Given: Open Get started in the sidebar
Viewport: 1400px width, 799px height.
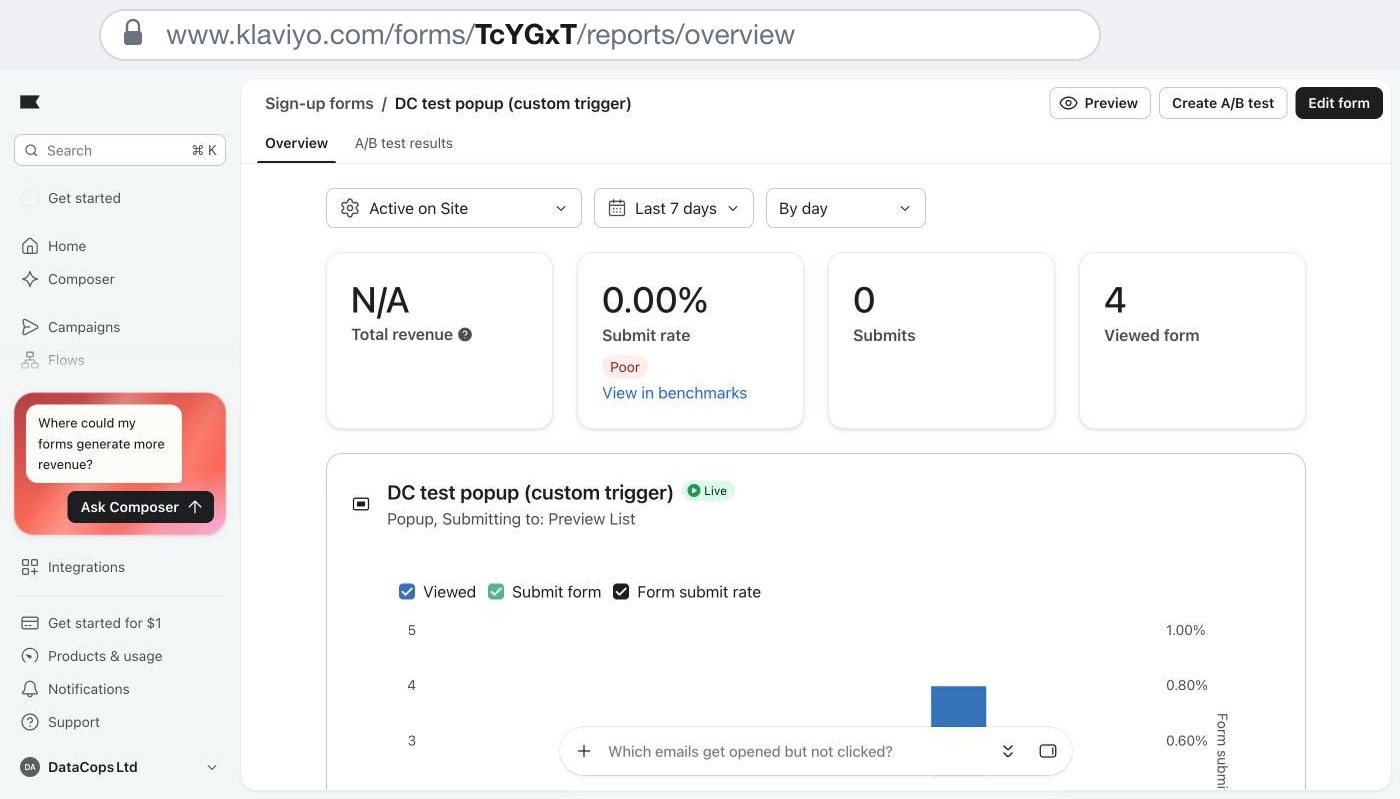Looking at the screenshot, I should (84, 198).
